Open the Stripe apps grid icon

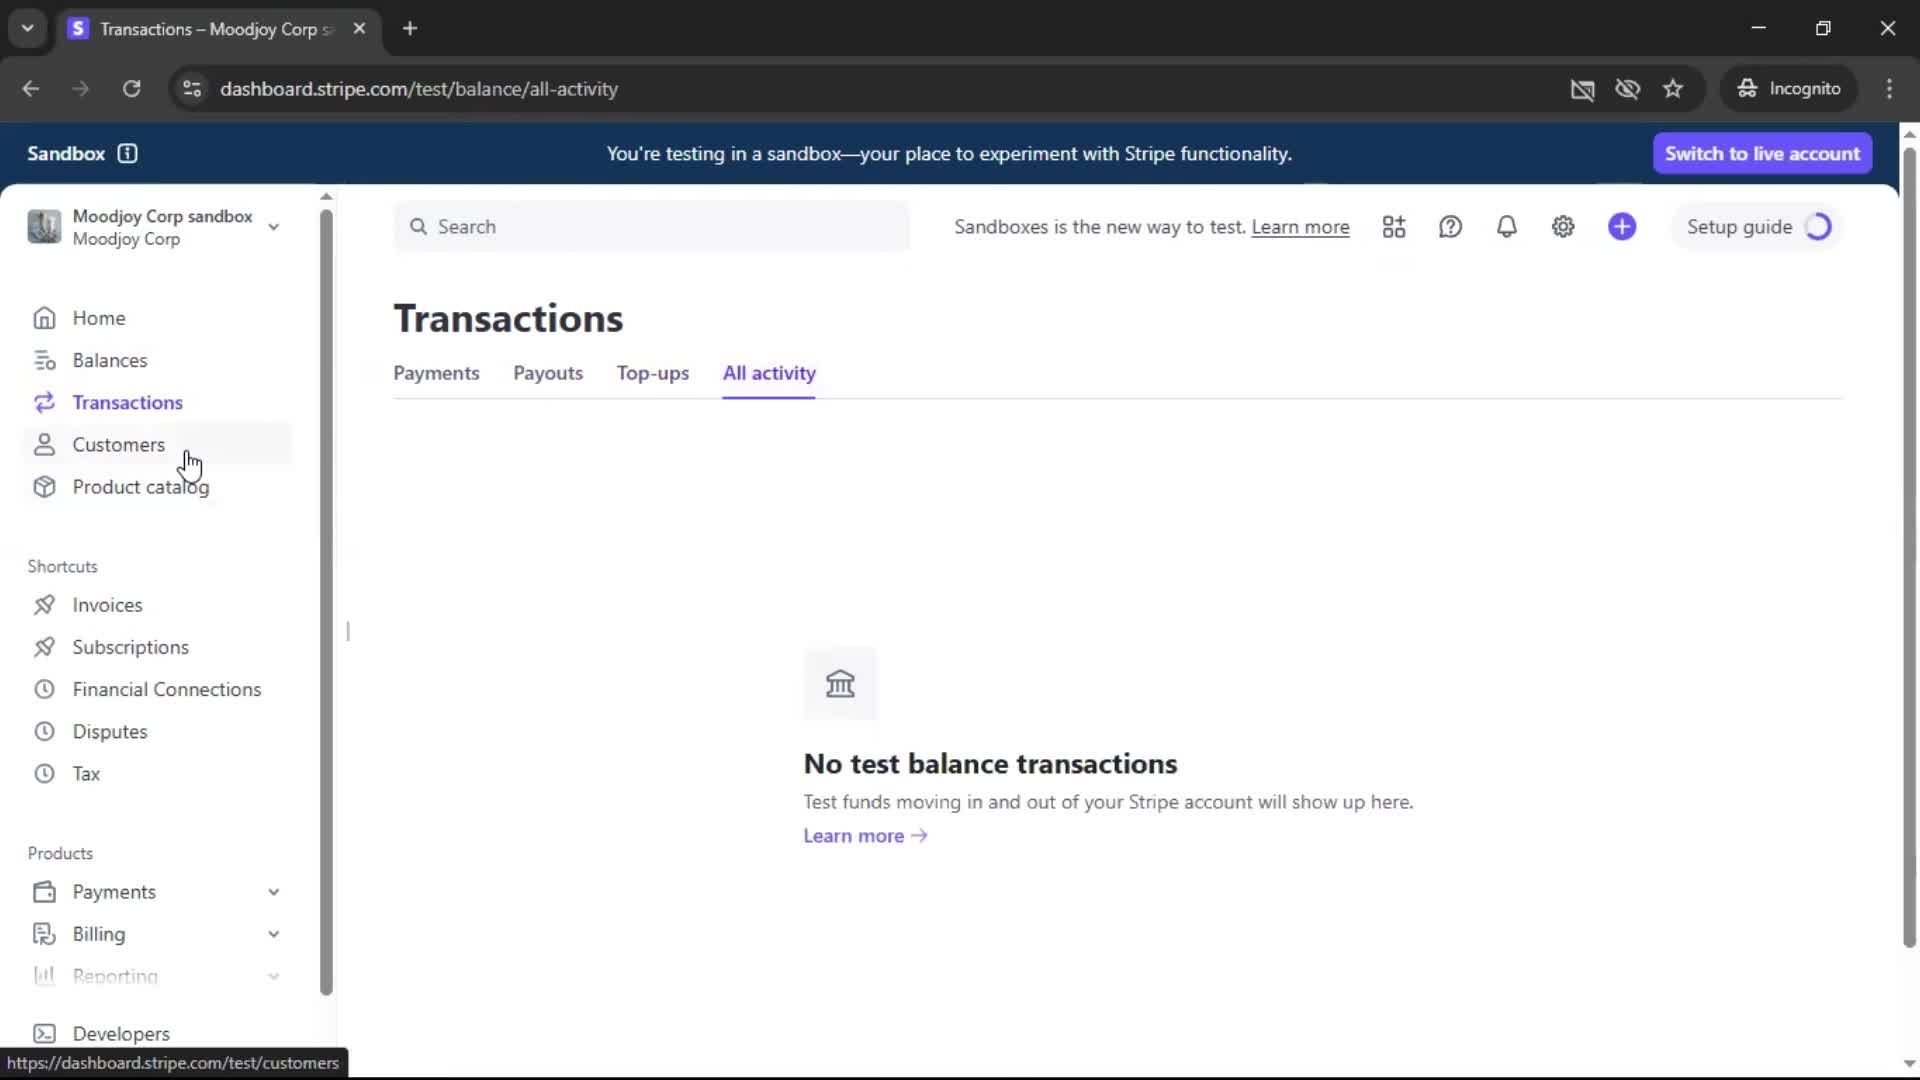point(1394,227)
